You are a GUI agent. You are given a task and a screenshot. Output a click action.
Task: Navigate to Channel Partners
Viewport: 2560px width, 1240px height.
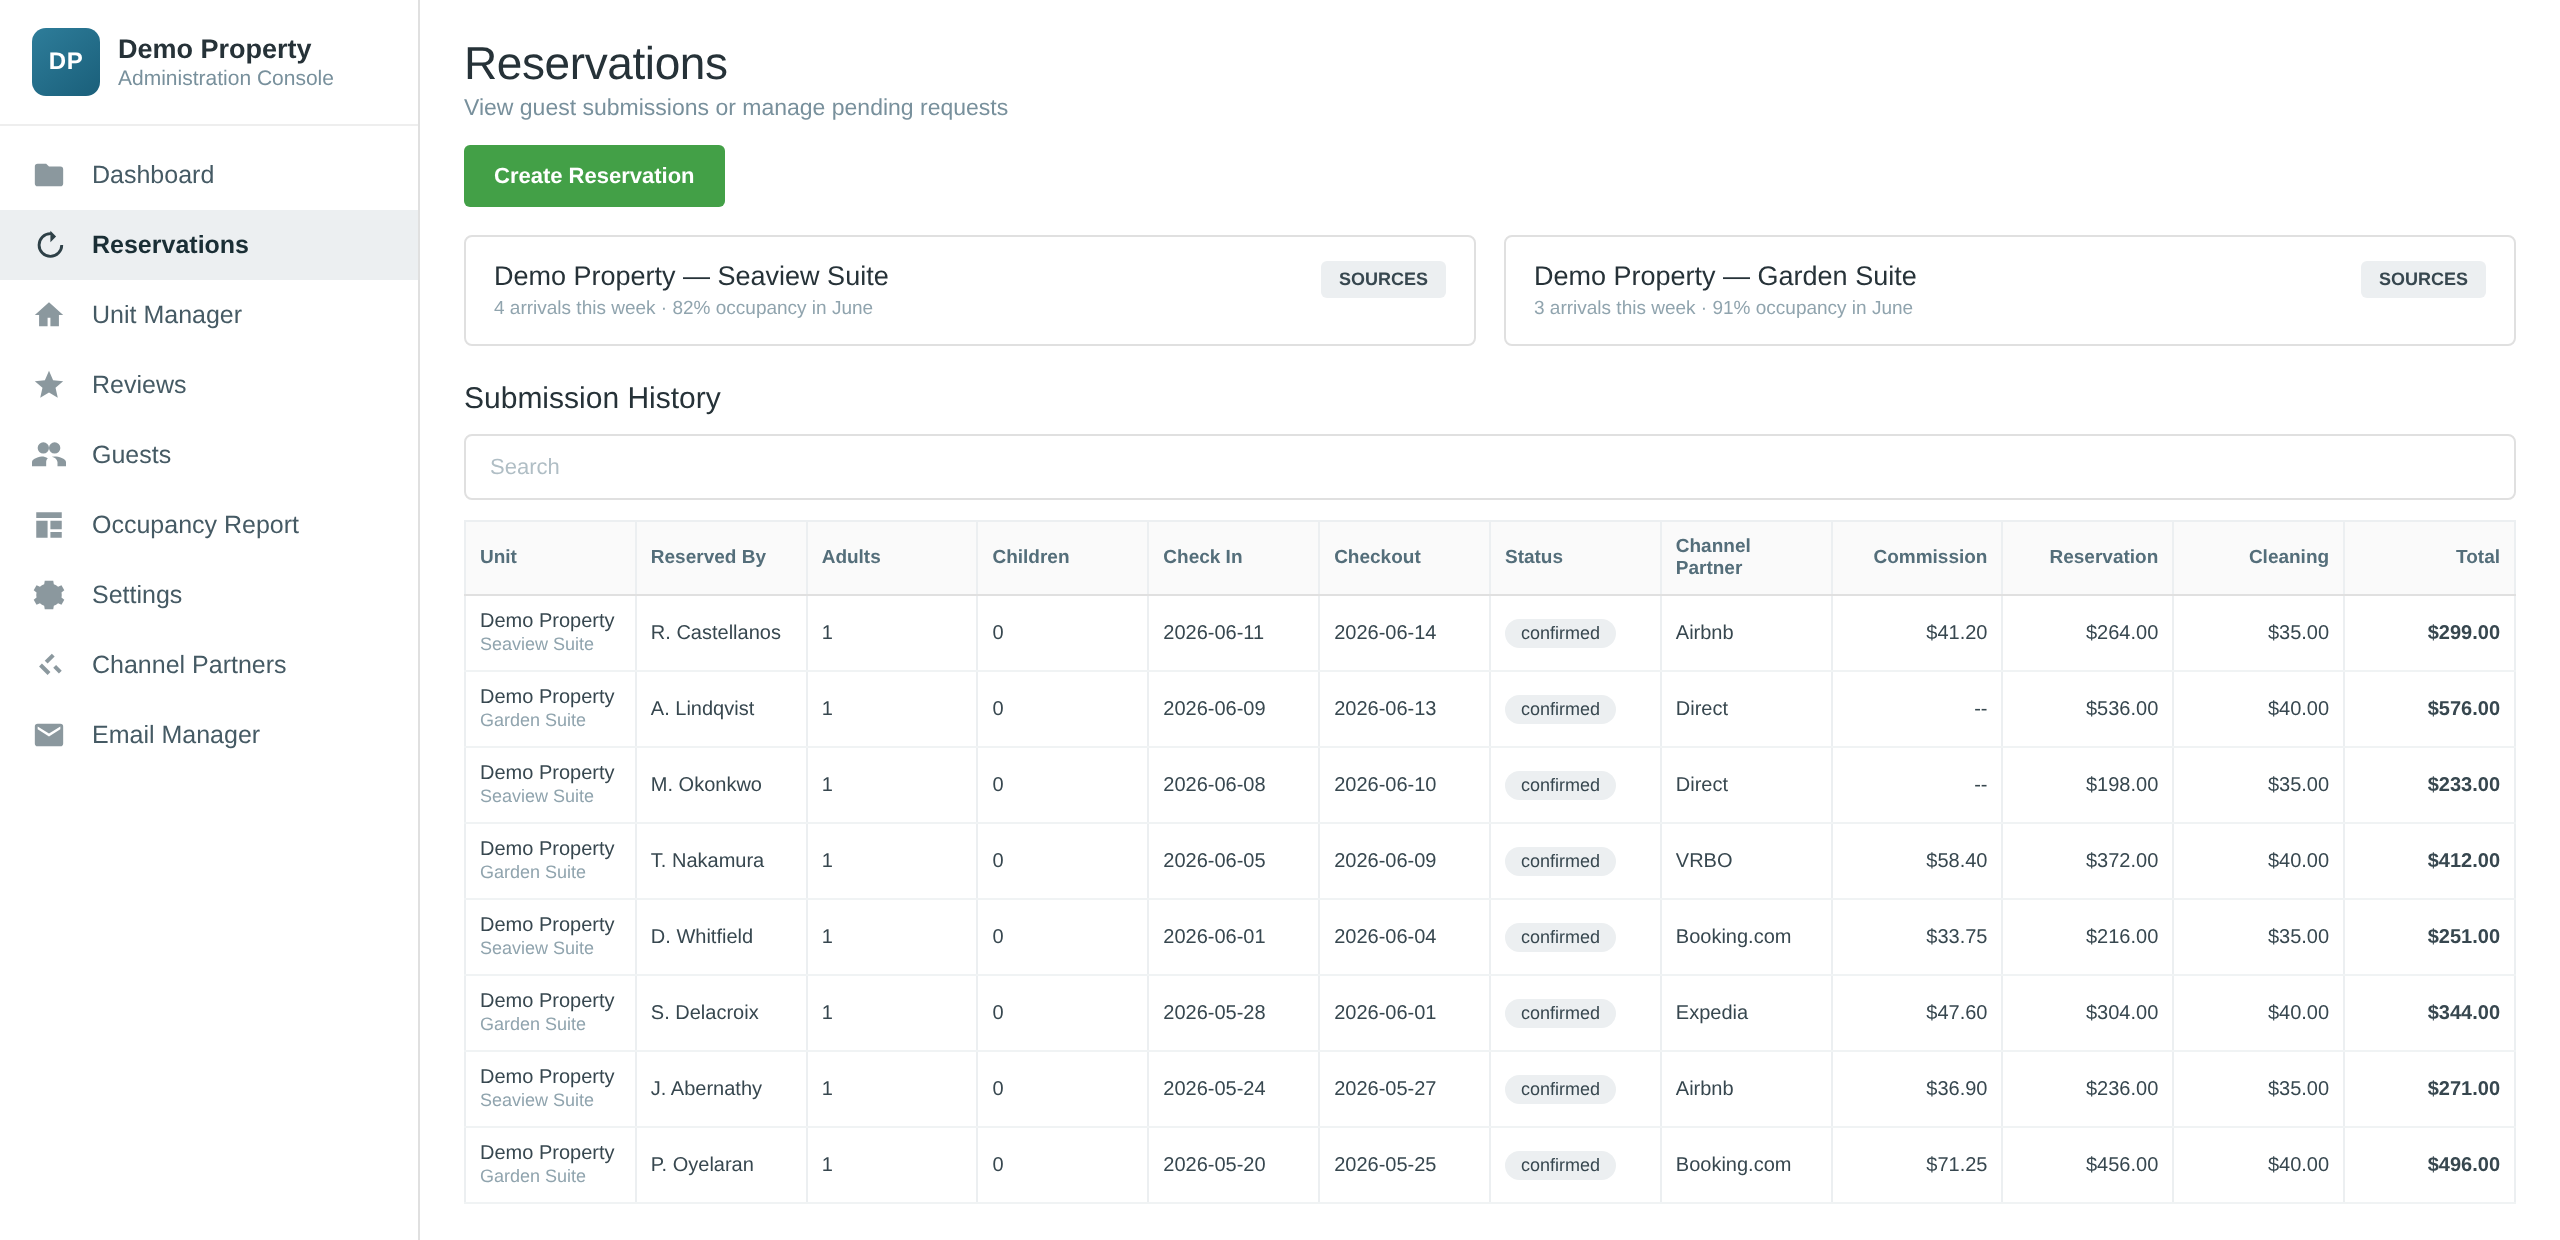point(209,665)
